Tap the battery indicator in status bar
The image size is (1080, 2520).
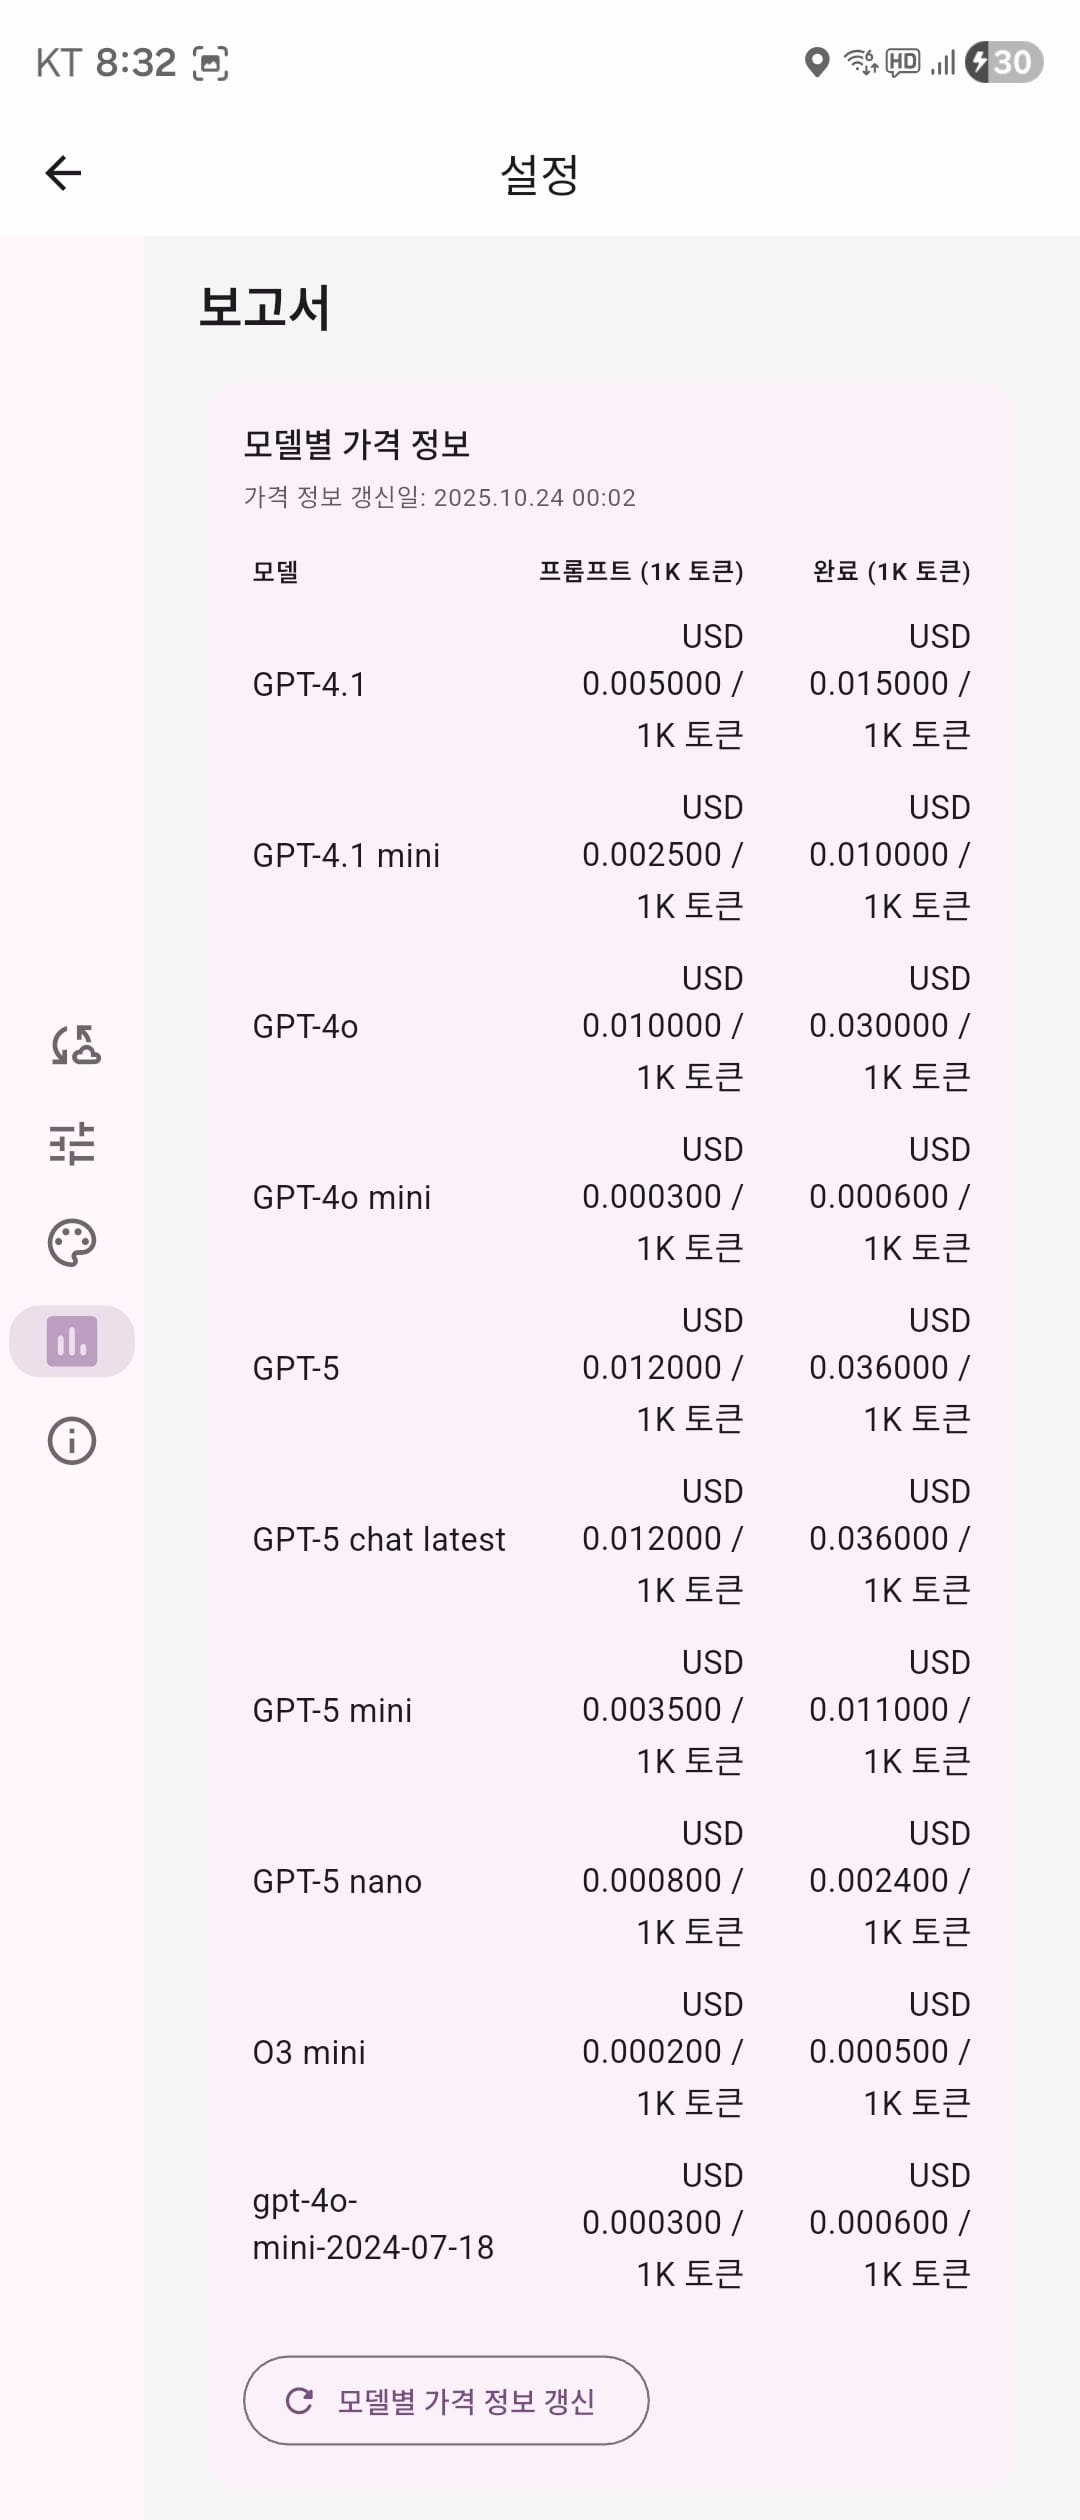click(1004, 62)
